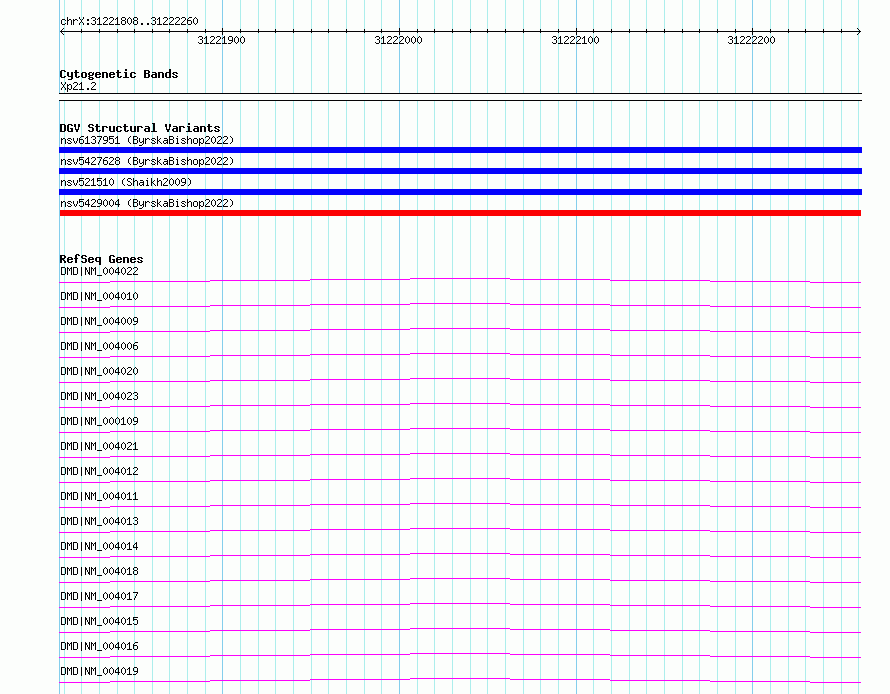Select transcript DMD|NM_004020

pos(99,371)
